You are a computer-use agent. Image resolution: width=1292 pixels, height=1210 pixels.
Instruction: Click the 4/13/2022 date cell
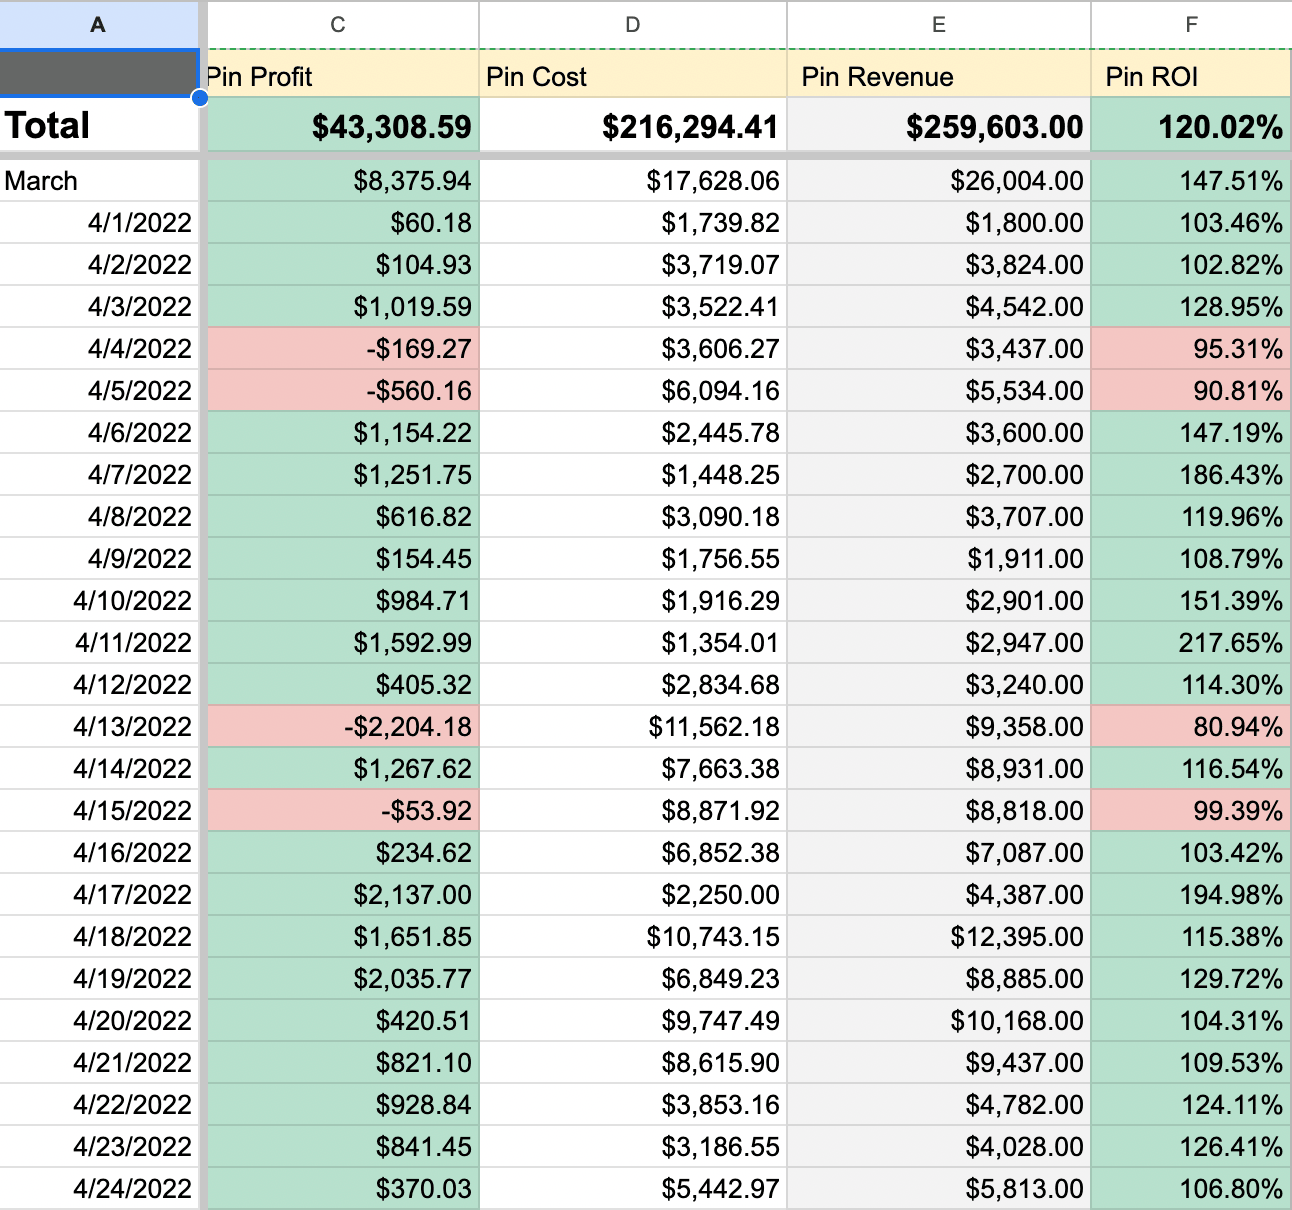(98, 727)
